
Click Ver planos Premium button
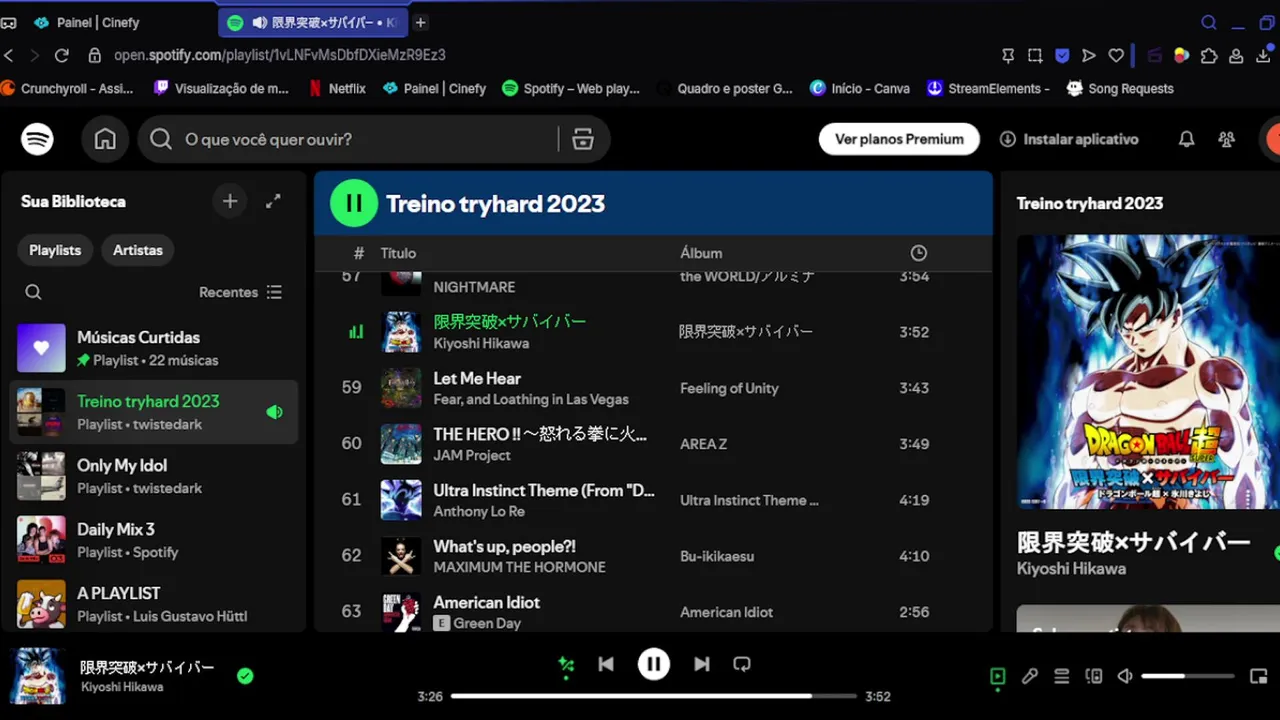[x=899, y=139]
